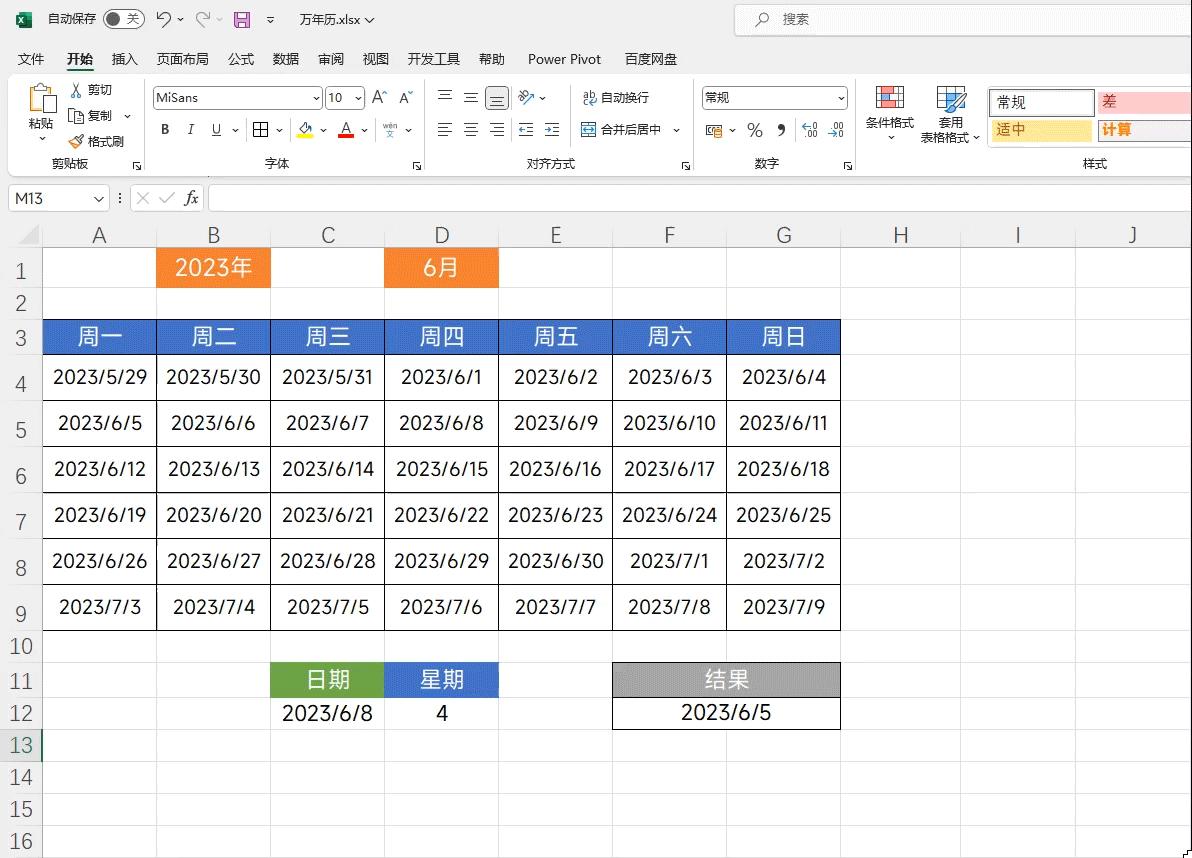Click the percent style icon

coord(753,129)
